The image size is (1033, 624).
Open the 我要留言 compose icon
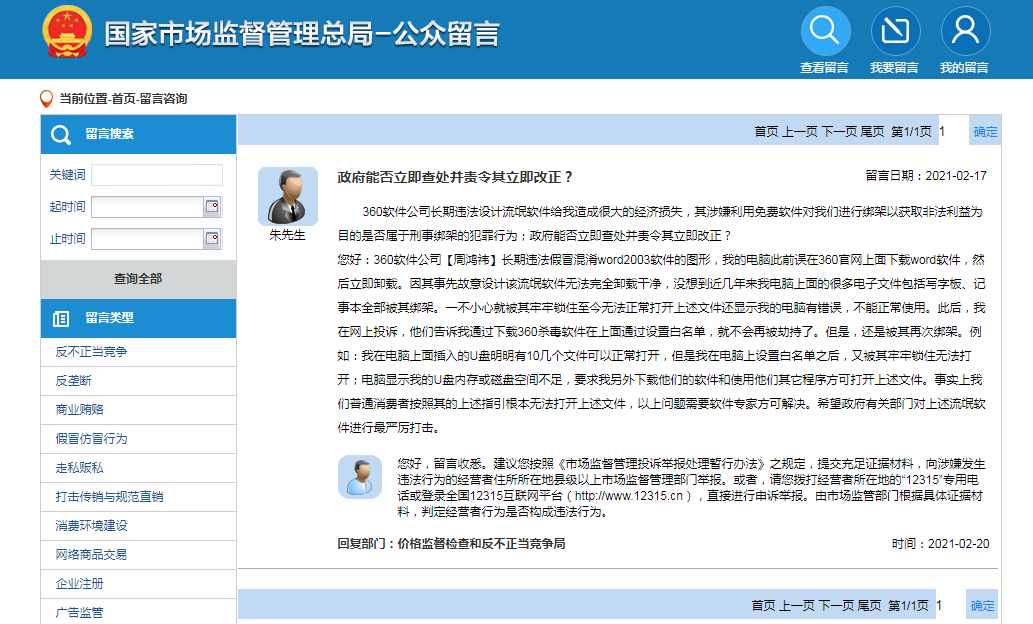tap(895, 31)
